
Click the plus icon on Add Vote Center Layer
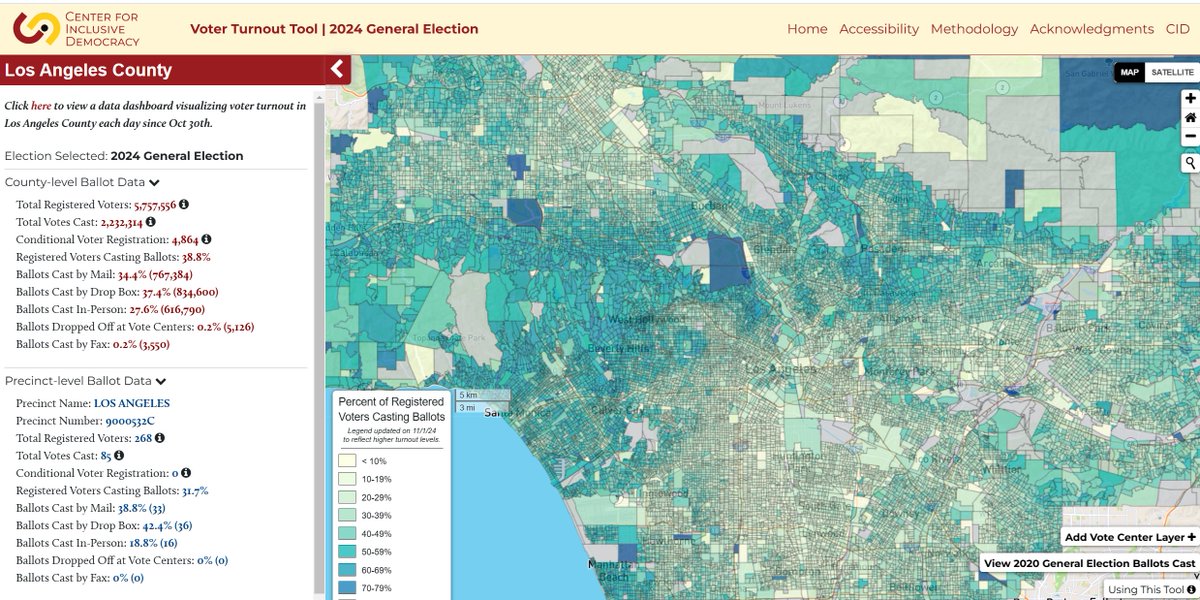coord(1191,537)
